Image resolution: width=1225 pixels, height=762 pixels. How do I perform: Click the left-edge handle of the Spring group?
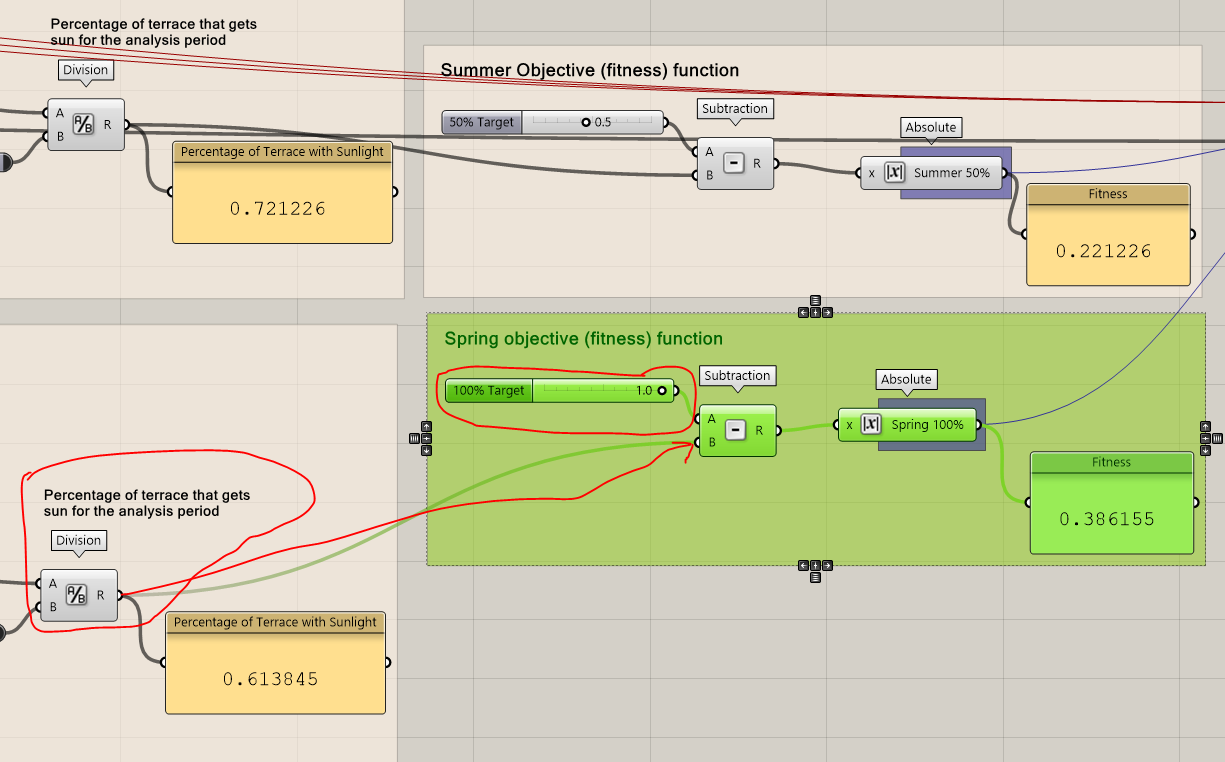(420, 438)
